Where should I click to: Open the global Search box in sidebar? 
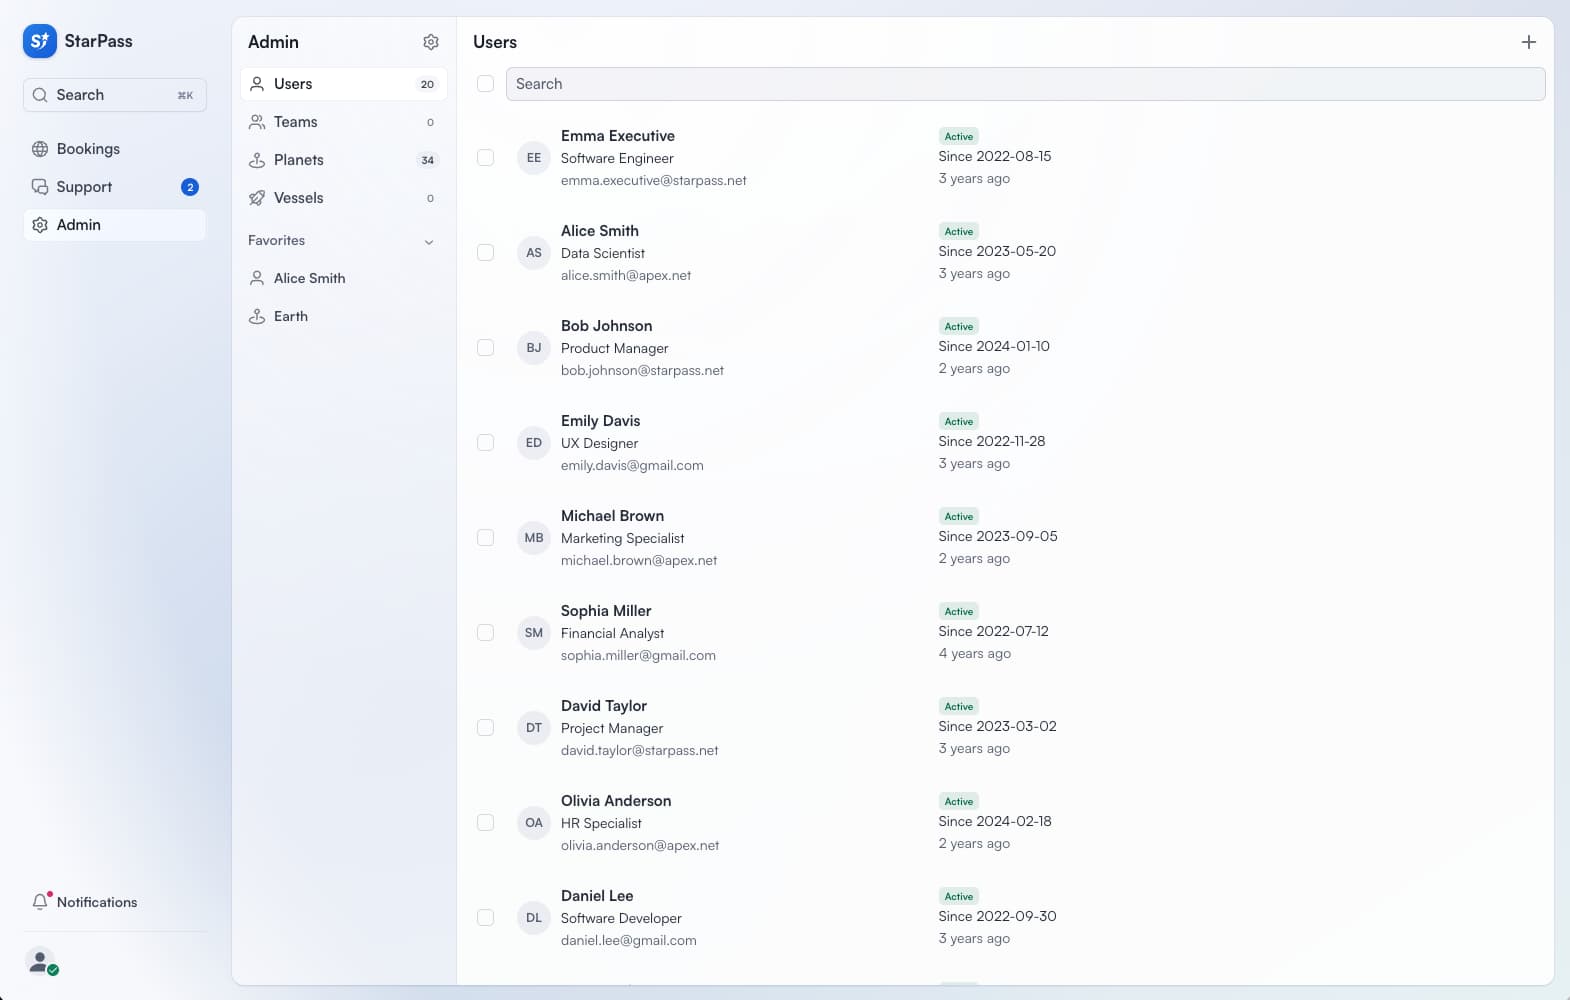pyautogui.click(x=114, y=95)
